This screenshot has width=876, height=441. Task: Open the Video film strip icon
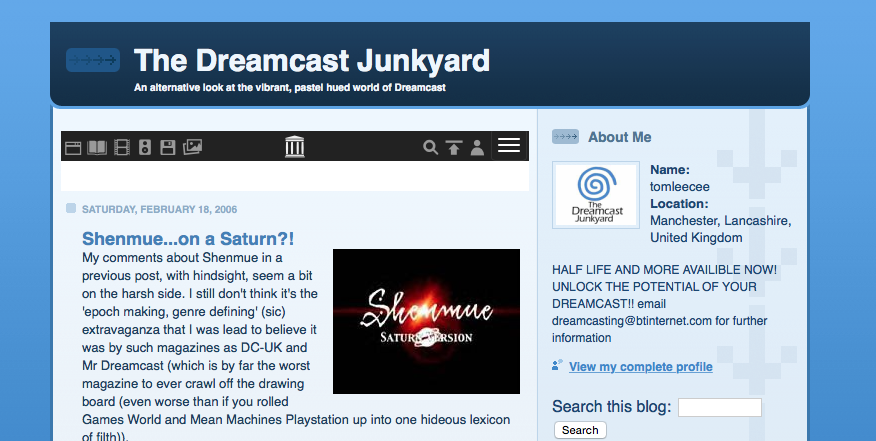click(122, 148)
